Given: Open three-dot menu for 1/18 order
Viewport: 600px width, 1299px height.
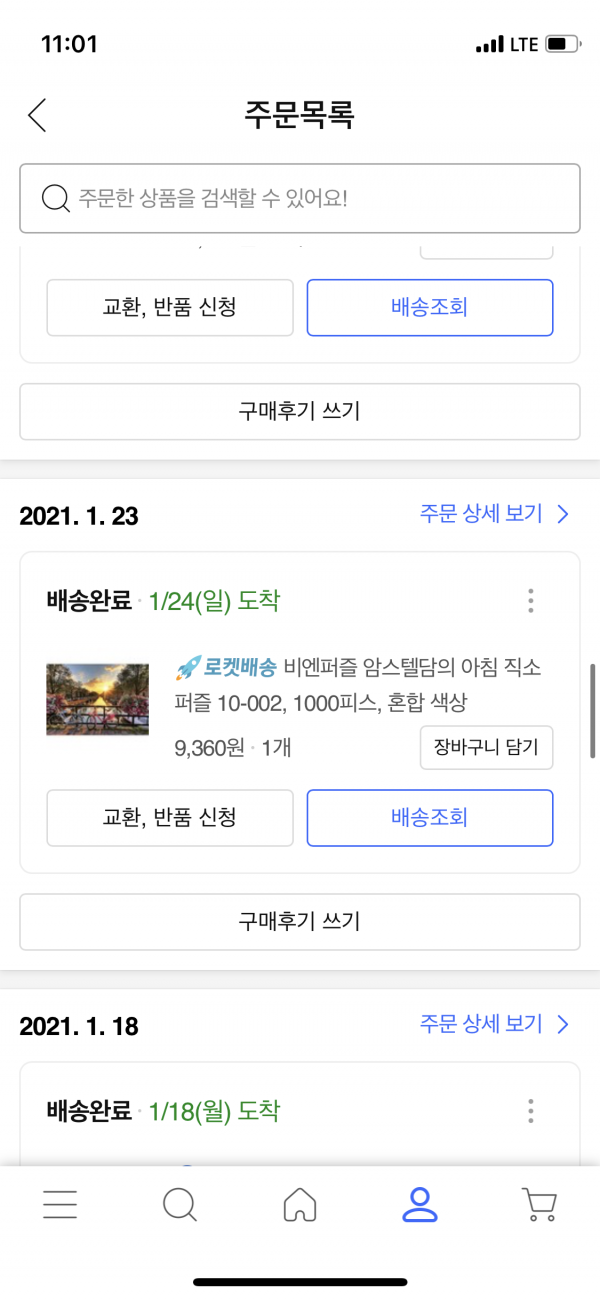Looking at the screenshot, I should point(530,1111).
